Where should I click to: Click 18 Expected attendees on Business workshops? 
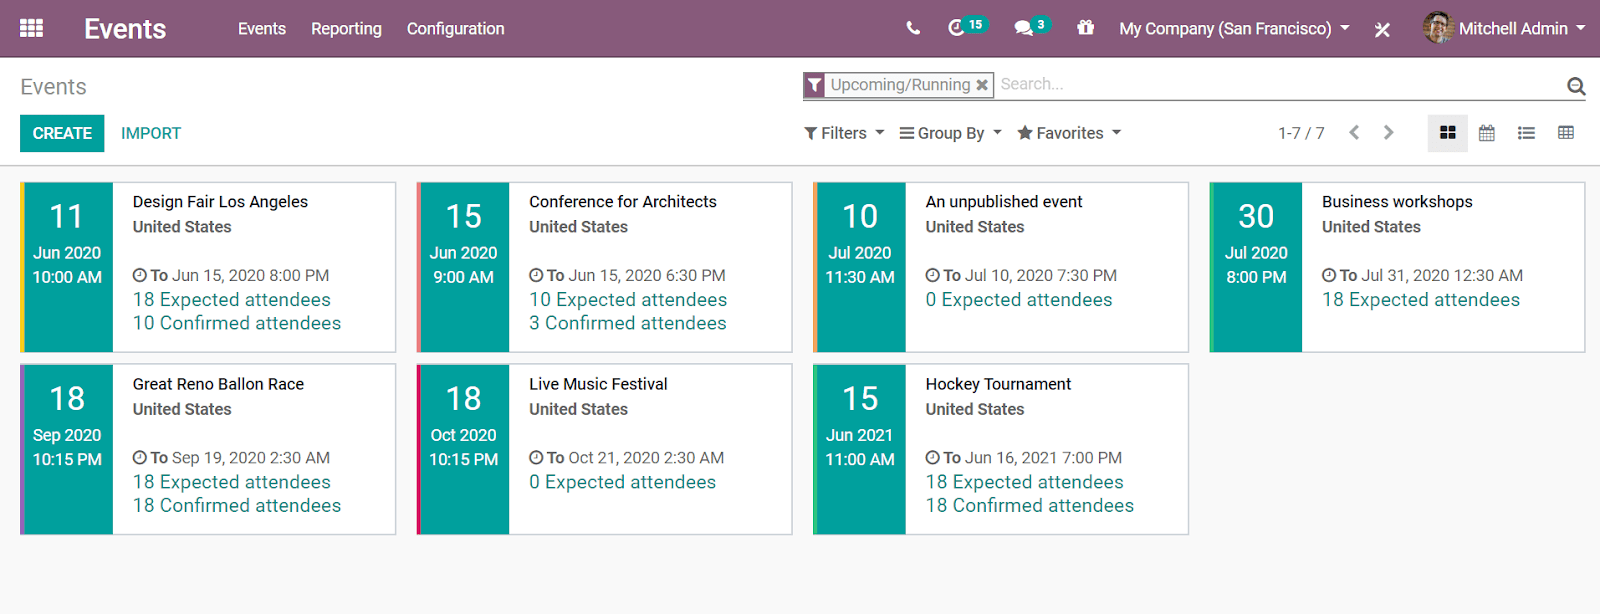1421,300
